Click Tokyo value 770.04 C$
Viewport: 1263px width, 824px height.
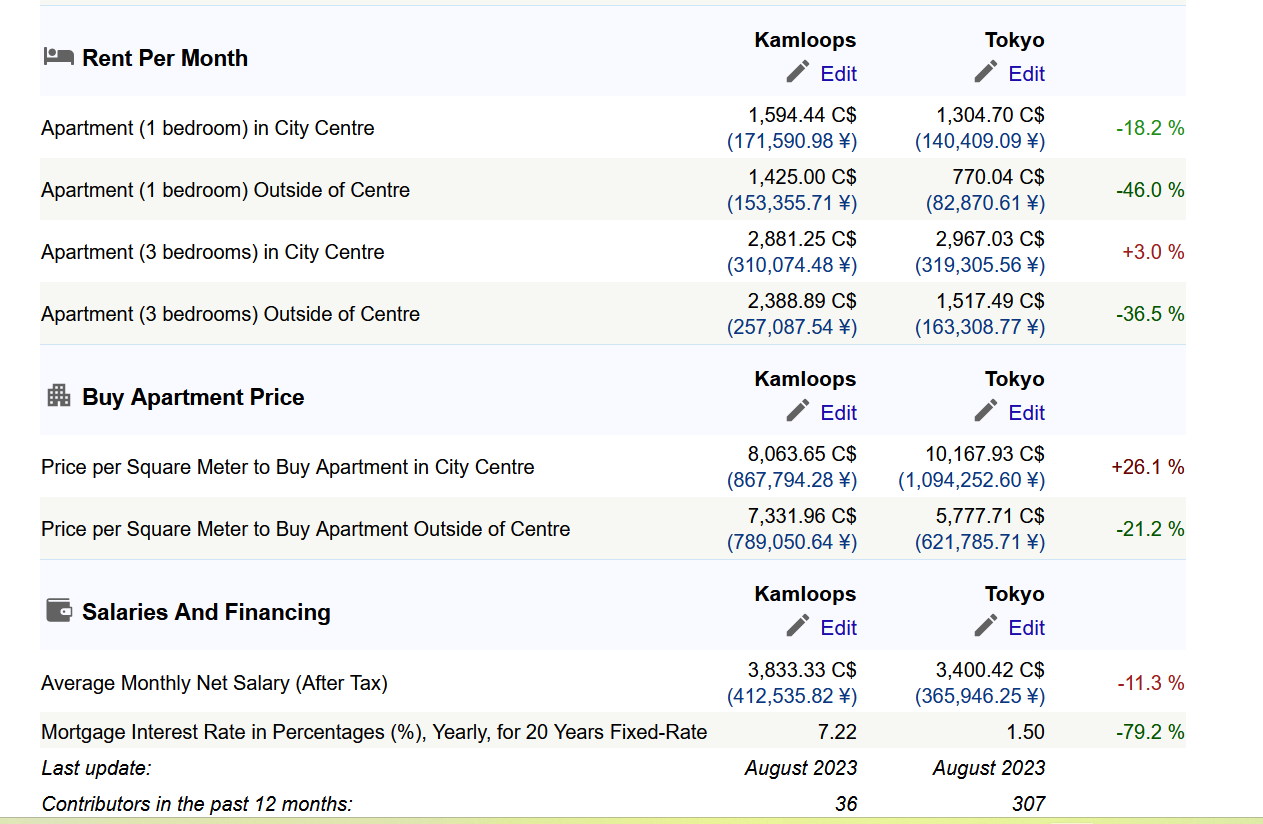point(998,177)
